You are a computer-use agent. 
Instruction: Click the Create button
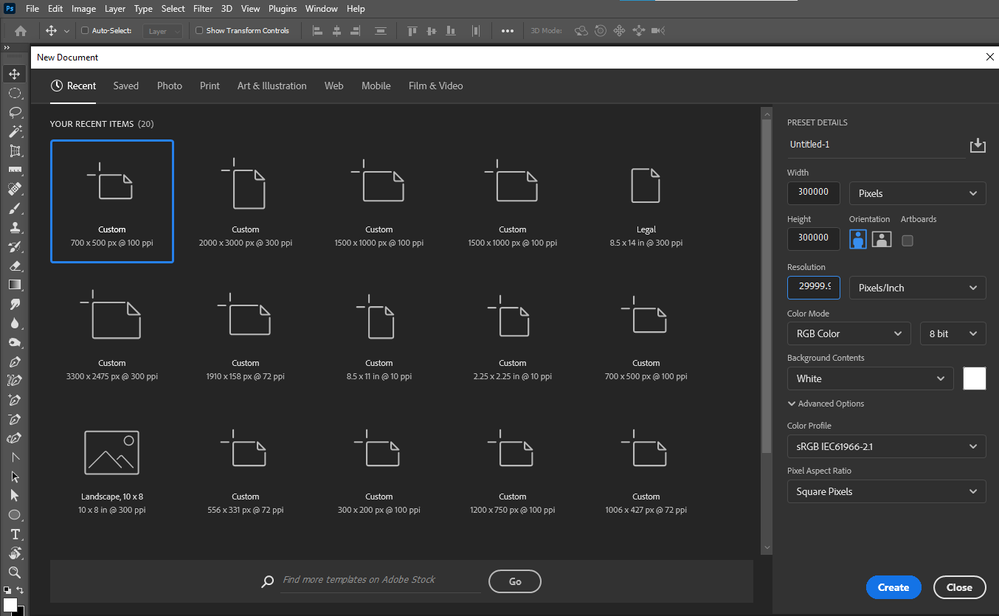tap(893, 588)
